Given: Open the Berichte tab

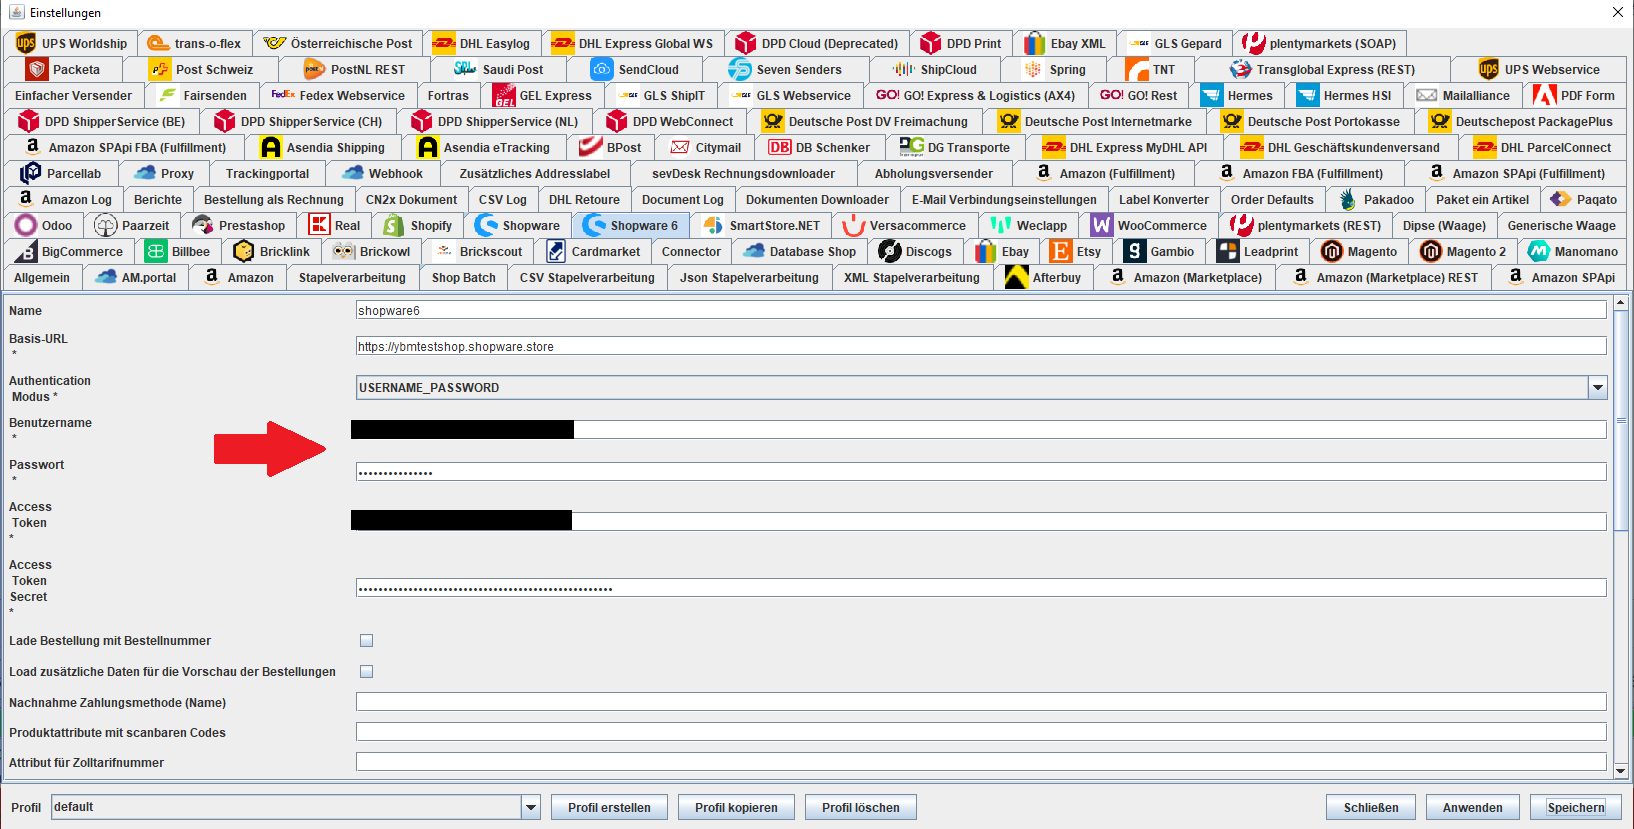Looking at the screenshot, I should coord(158,199).
